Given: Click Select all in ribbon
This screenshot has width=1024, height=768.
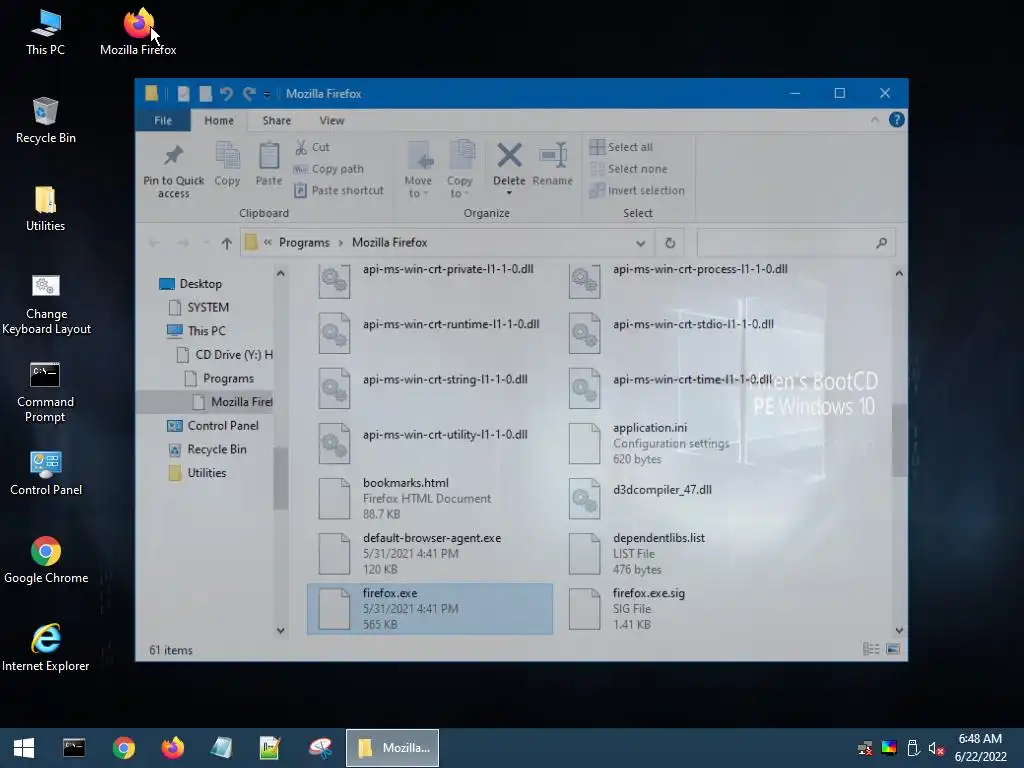Looking at the screenshot, I should pos(621,147).
